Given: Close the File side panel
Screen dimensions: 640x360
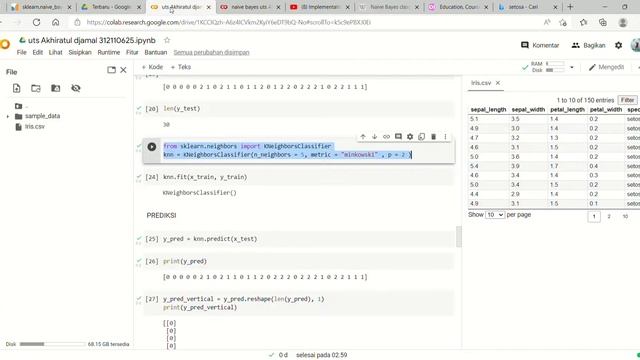Looking at the screenshot, I should [x=123, y=70].
